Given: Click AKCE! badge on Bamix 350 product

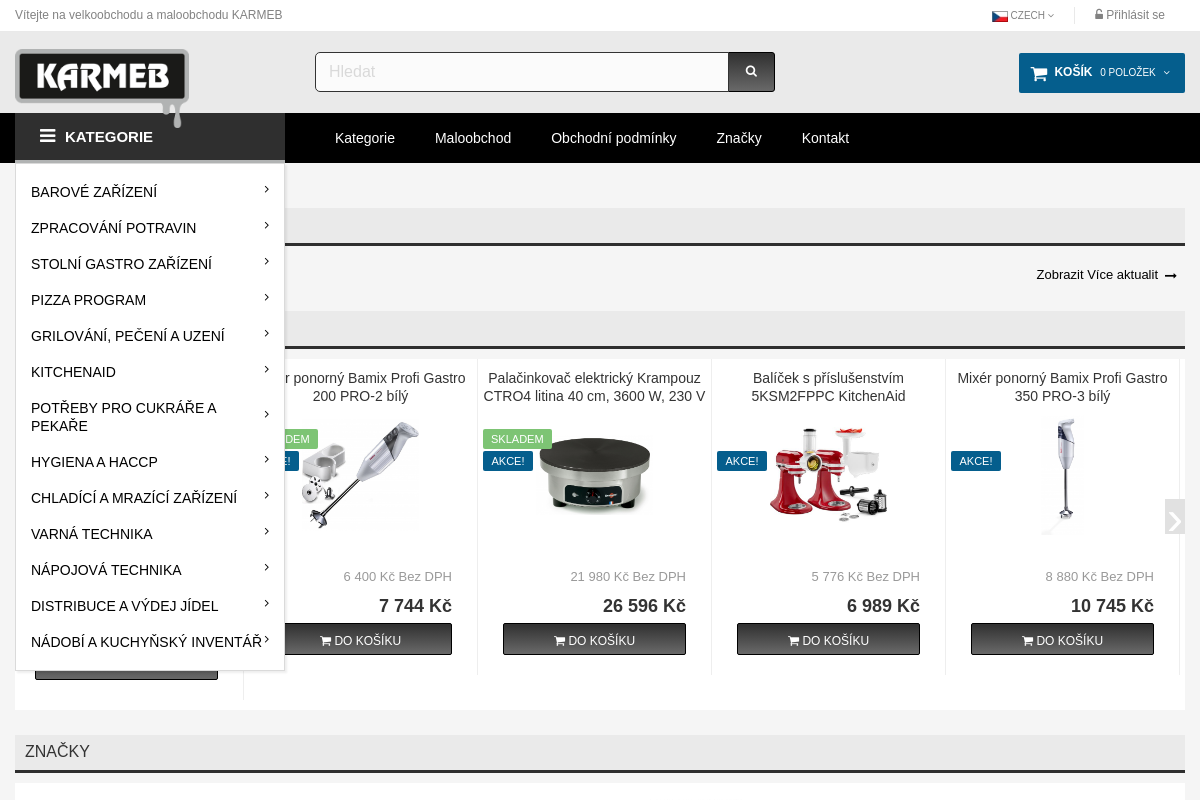Looking at the screenshot, I should coord(976,461).
